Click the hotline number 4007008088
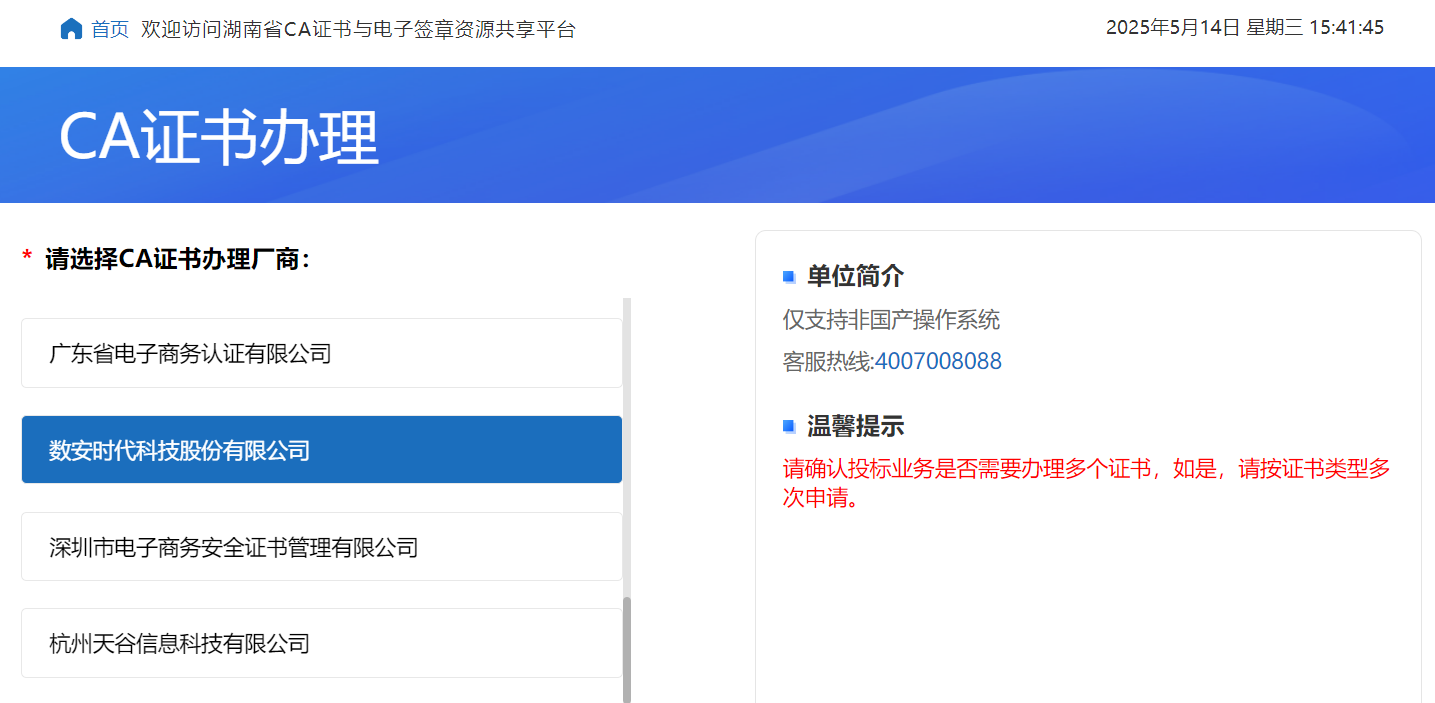Screen dimensions: 1435x703 pos(938,361)
